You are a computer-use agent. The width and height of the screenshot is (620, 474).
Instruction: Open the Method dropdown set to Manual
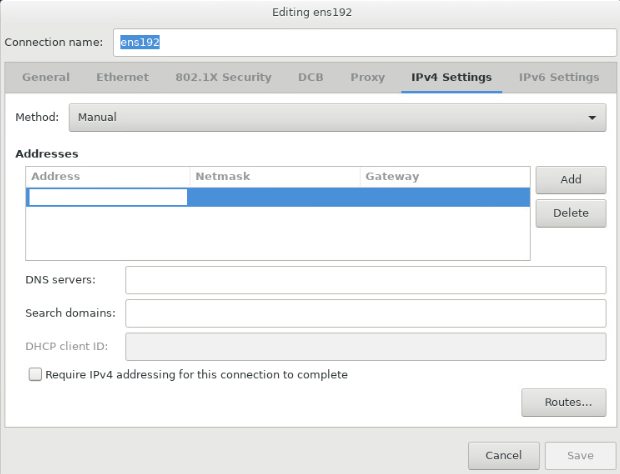tap(337, 117)
